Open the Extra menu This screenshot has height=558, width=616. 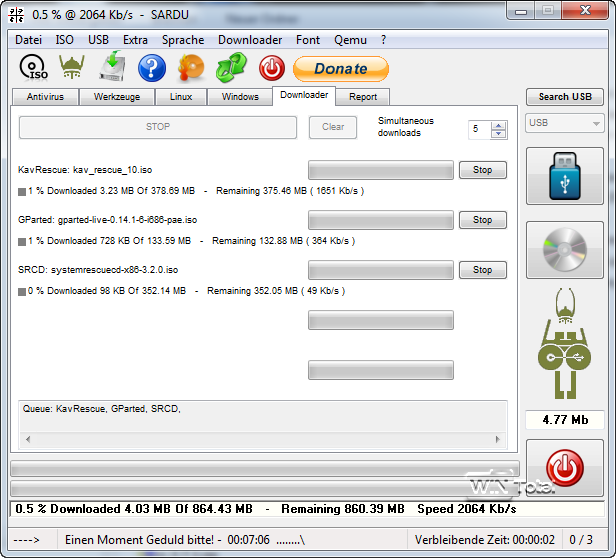tap(135, 40)
